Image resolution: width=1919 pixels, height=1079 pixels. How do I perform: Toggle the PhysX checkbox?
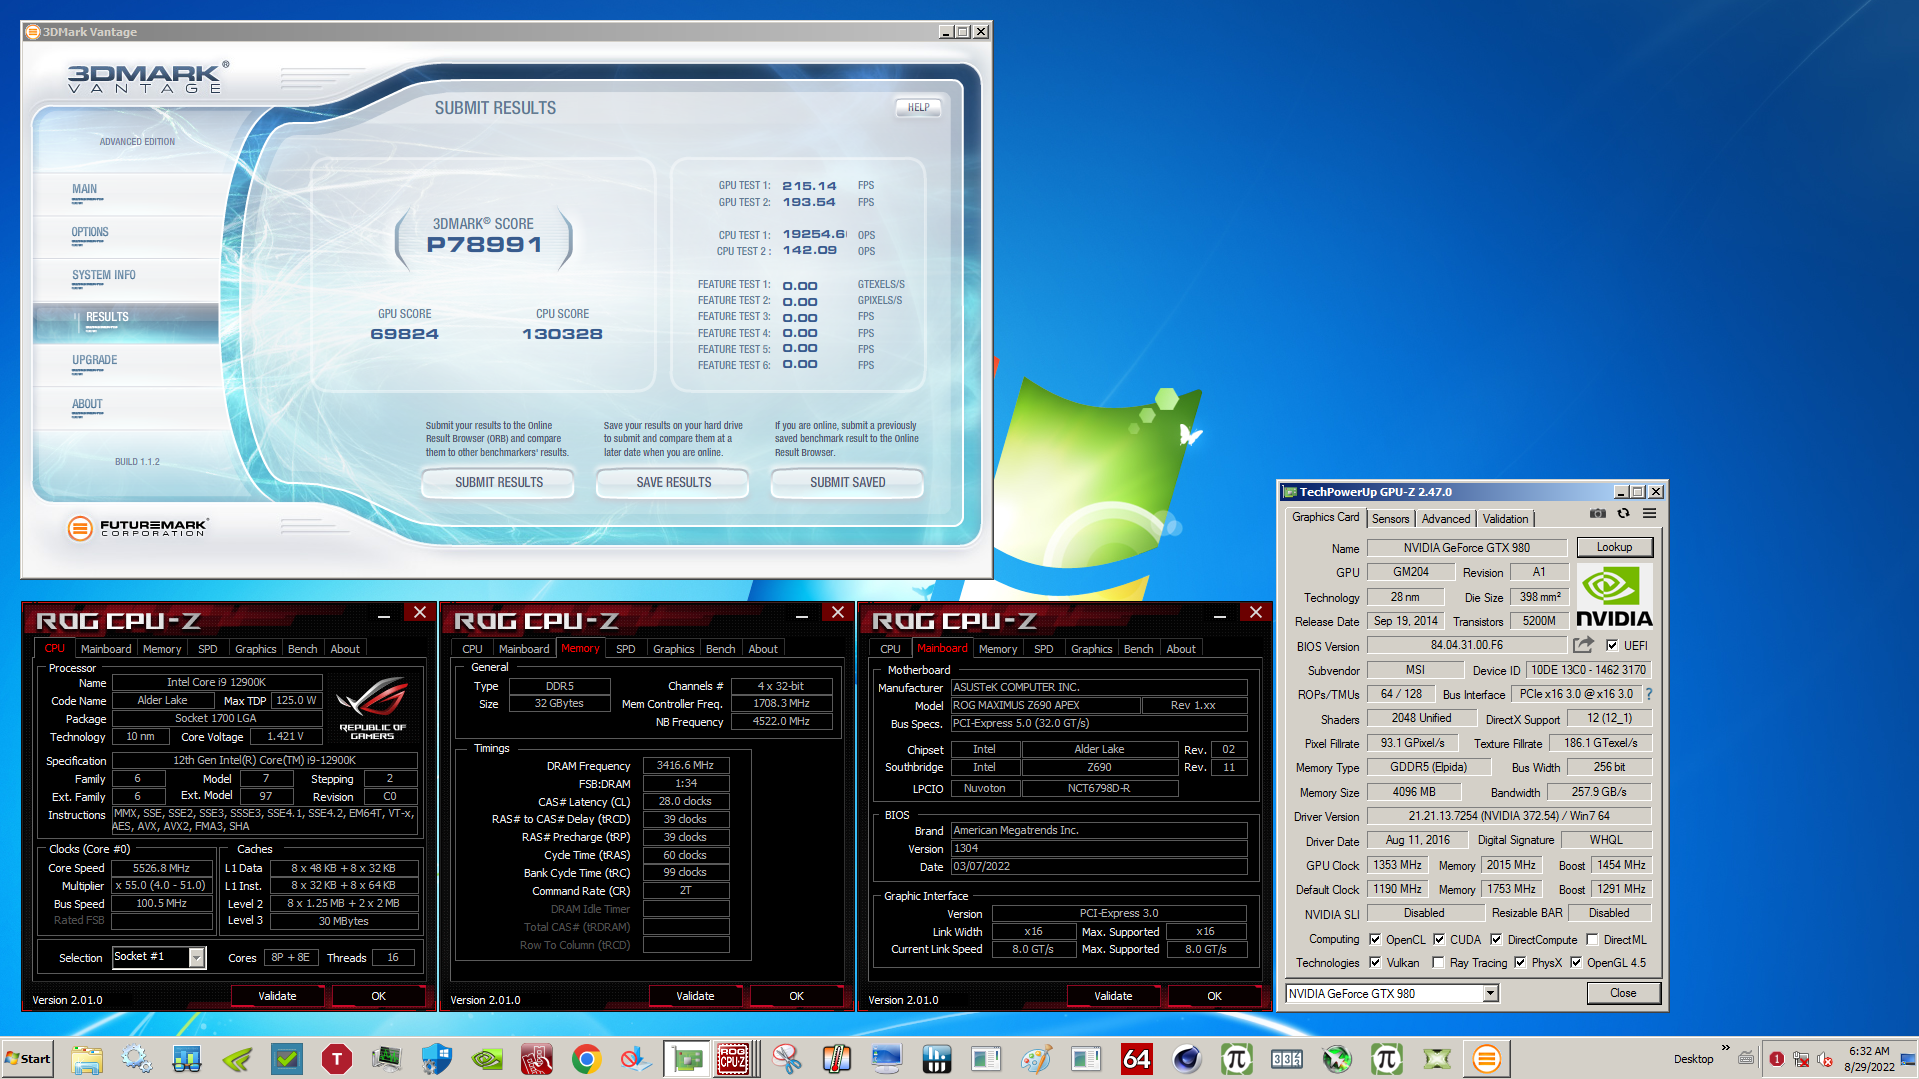(1520, 962)
